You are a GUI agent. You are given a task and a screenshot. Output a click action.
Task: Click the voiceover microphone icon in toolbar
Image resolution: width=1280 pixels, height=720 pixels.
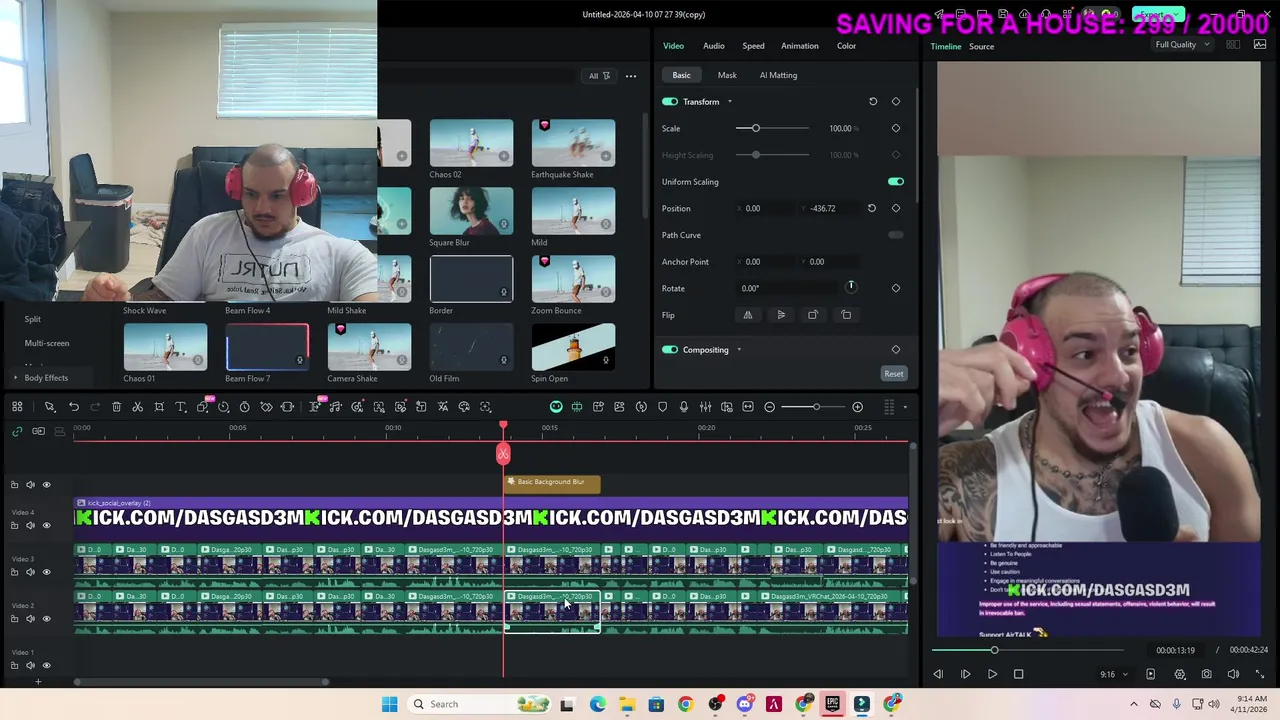(x=684, y=407)
